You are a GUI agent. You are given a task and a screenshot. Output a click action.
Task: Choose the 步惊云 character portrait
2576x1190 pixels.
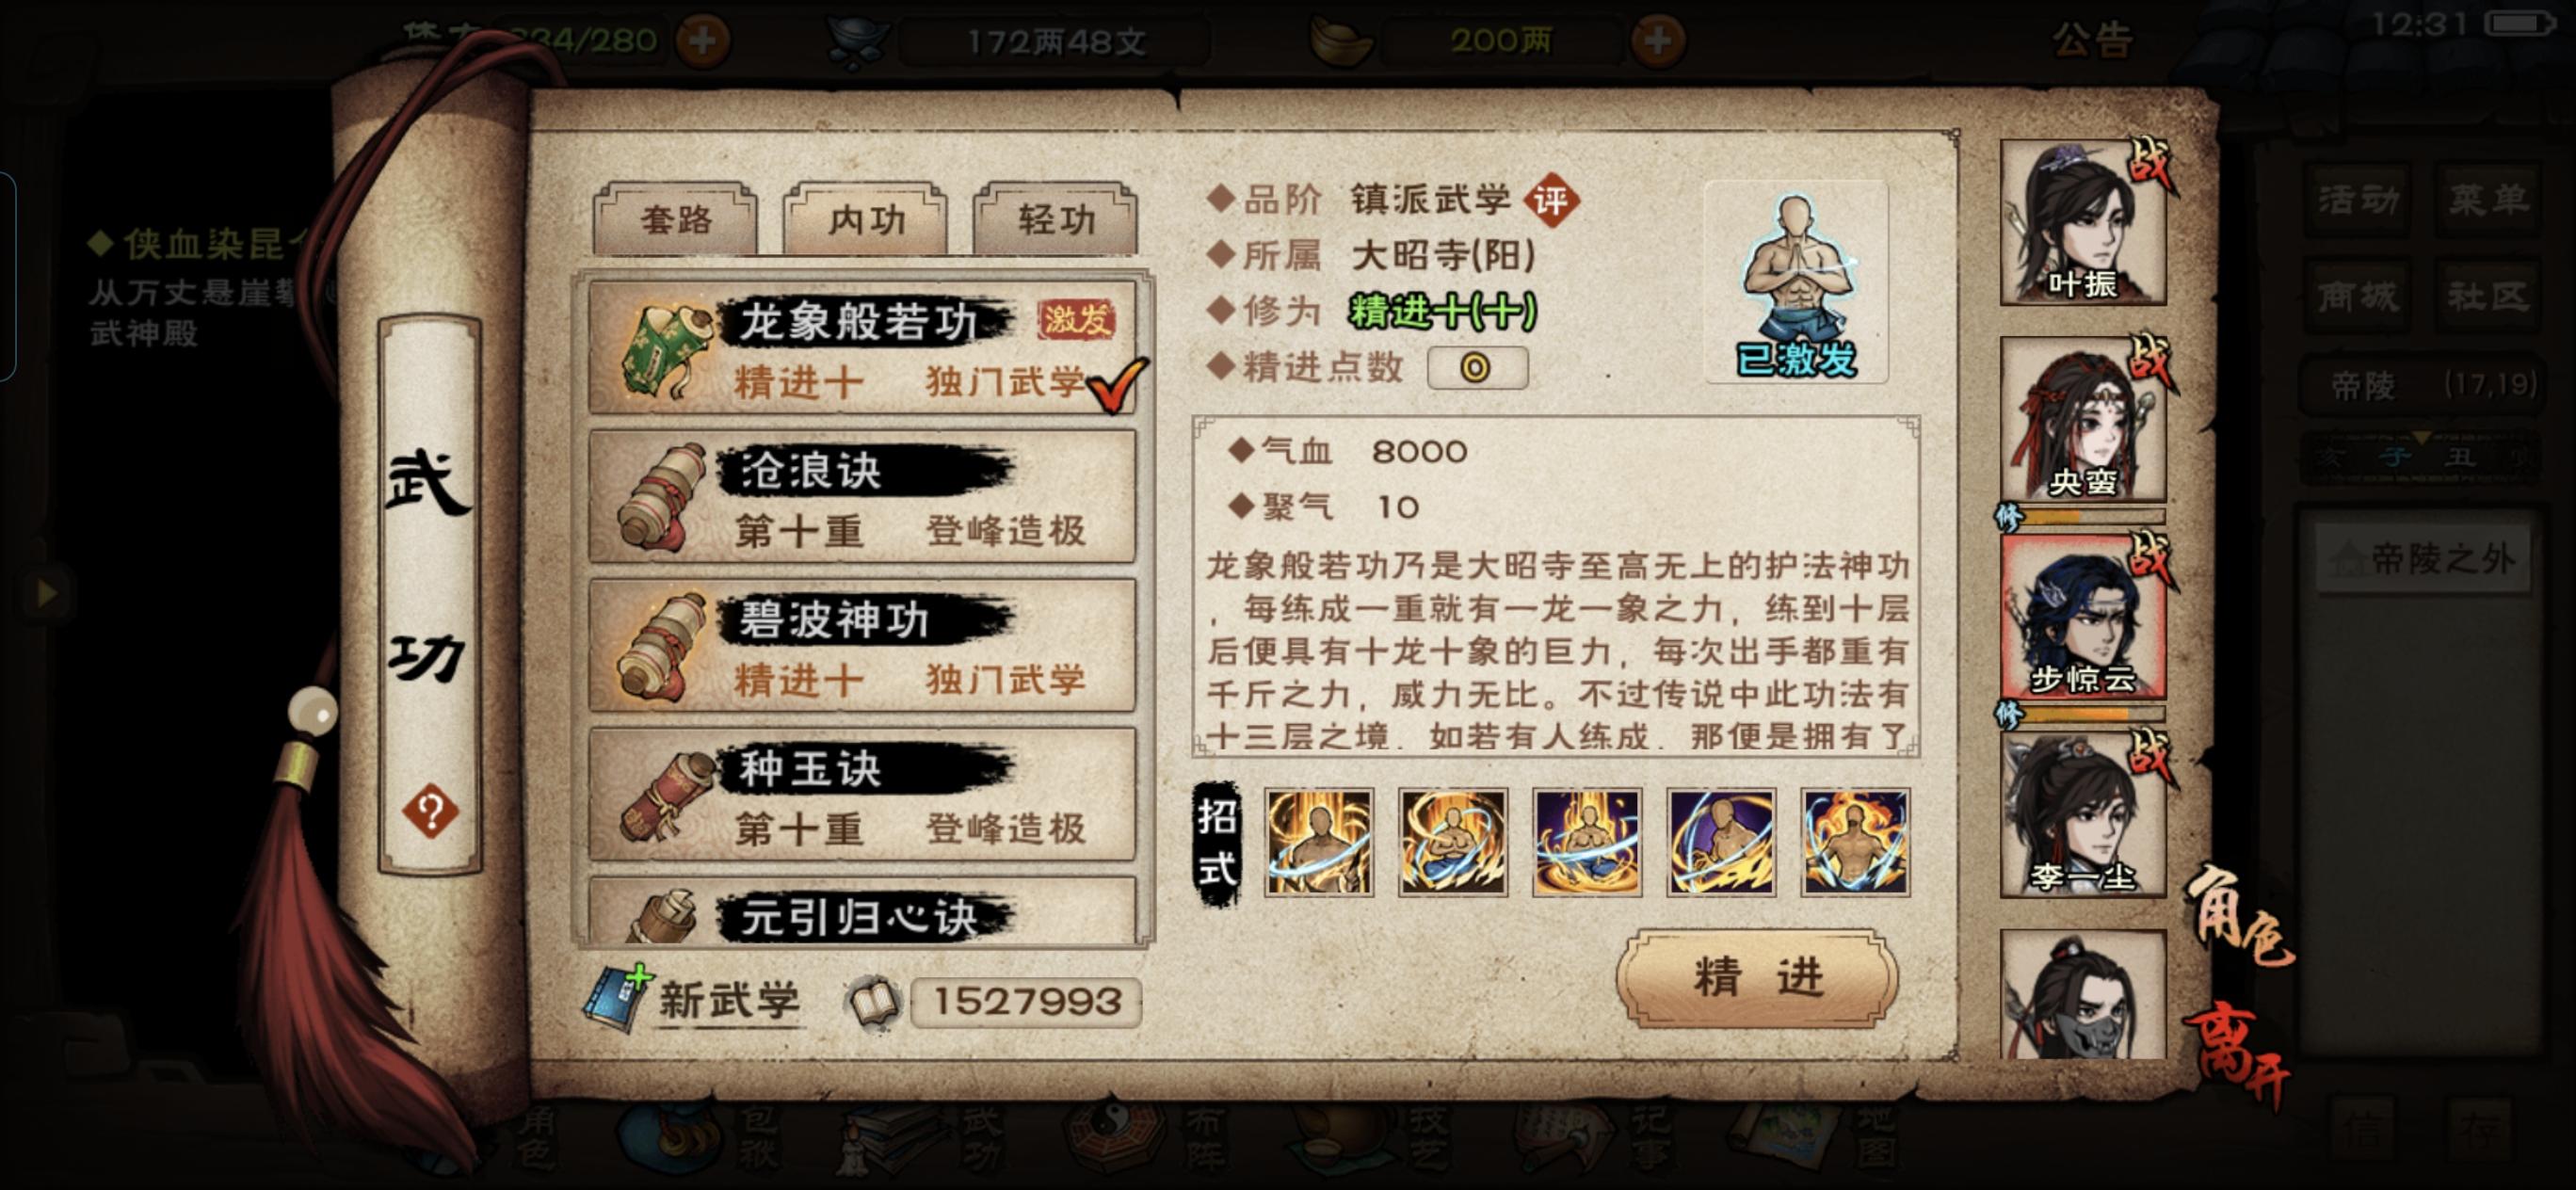click(x=2084, y=617)
